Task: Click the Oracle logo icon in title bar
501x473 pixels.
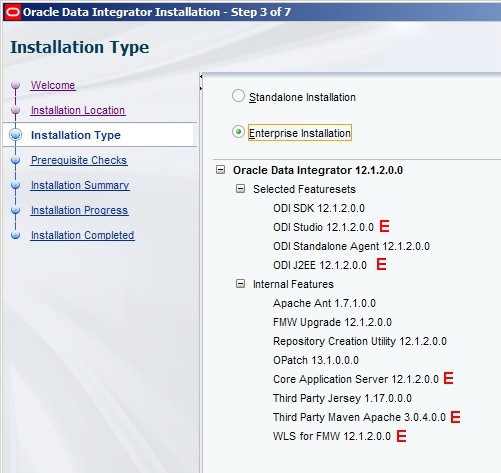Action: pos(13,12)
